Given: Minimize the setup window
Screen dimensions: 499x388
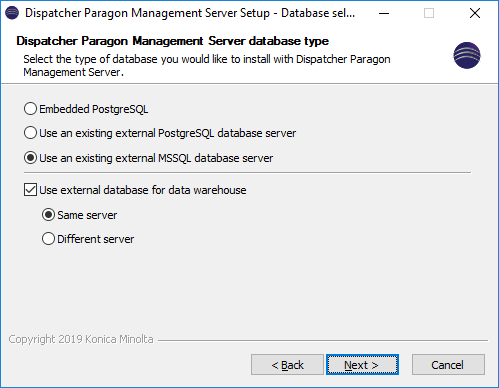Looking at the screenshot, I should click(x=384, y=13).
